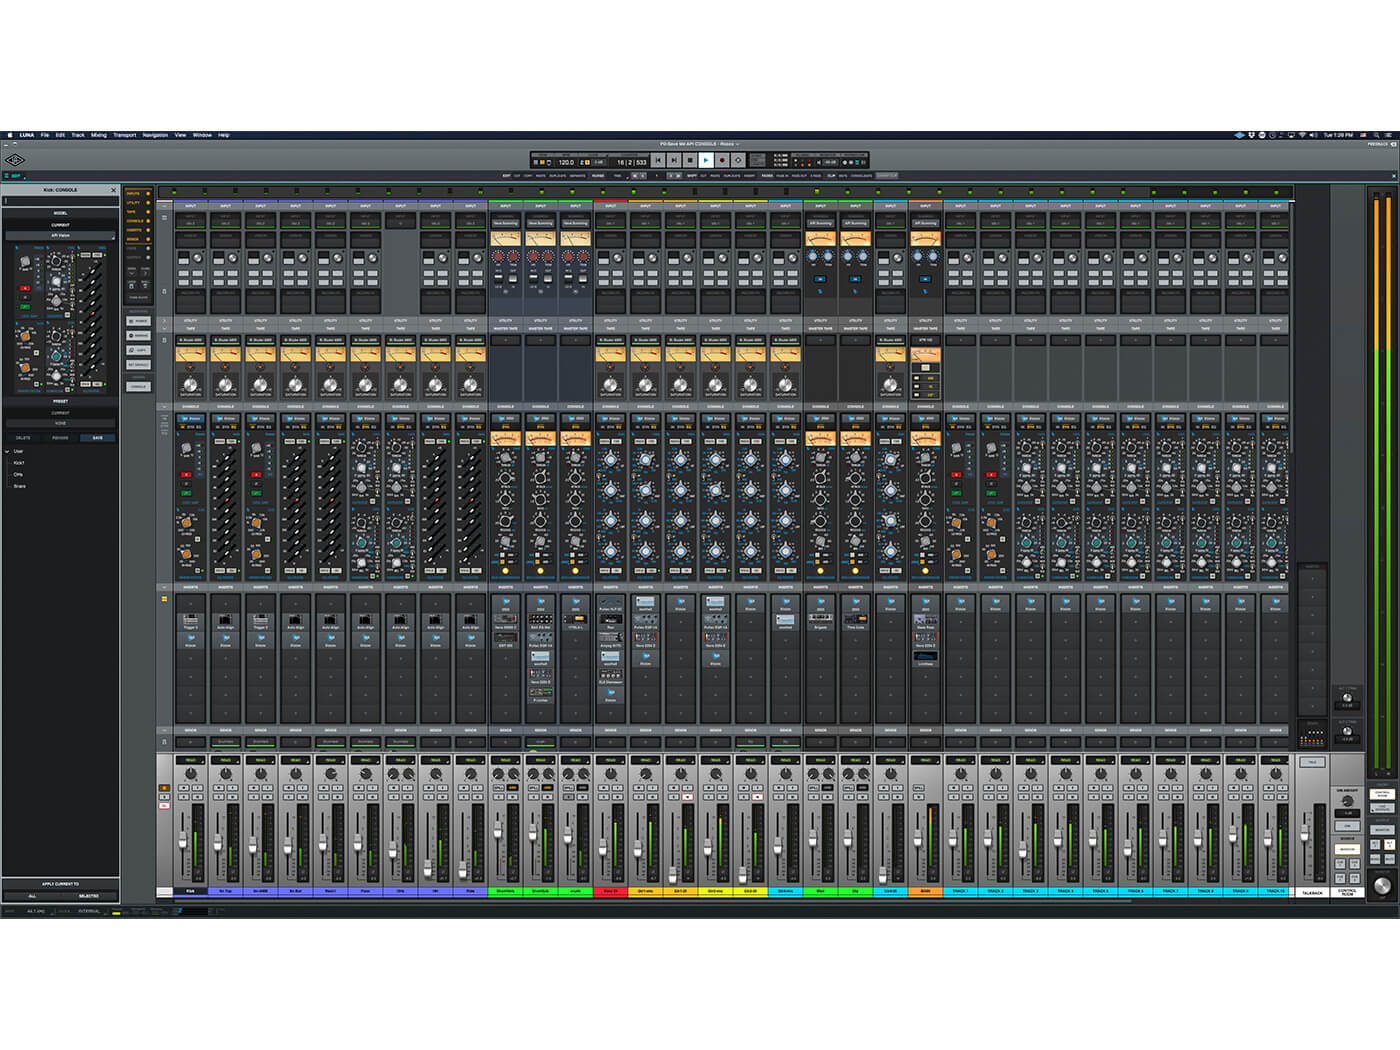Click the skip-forward transport icon
This screenshot has width=1400, height=1050.
tap(674, 160)
